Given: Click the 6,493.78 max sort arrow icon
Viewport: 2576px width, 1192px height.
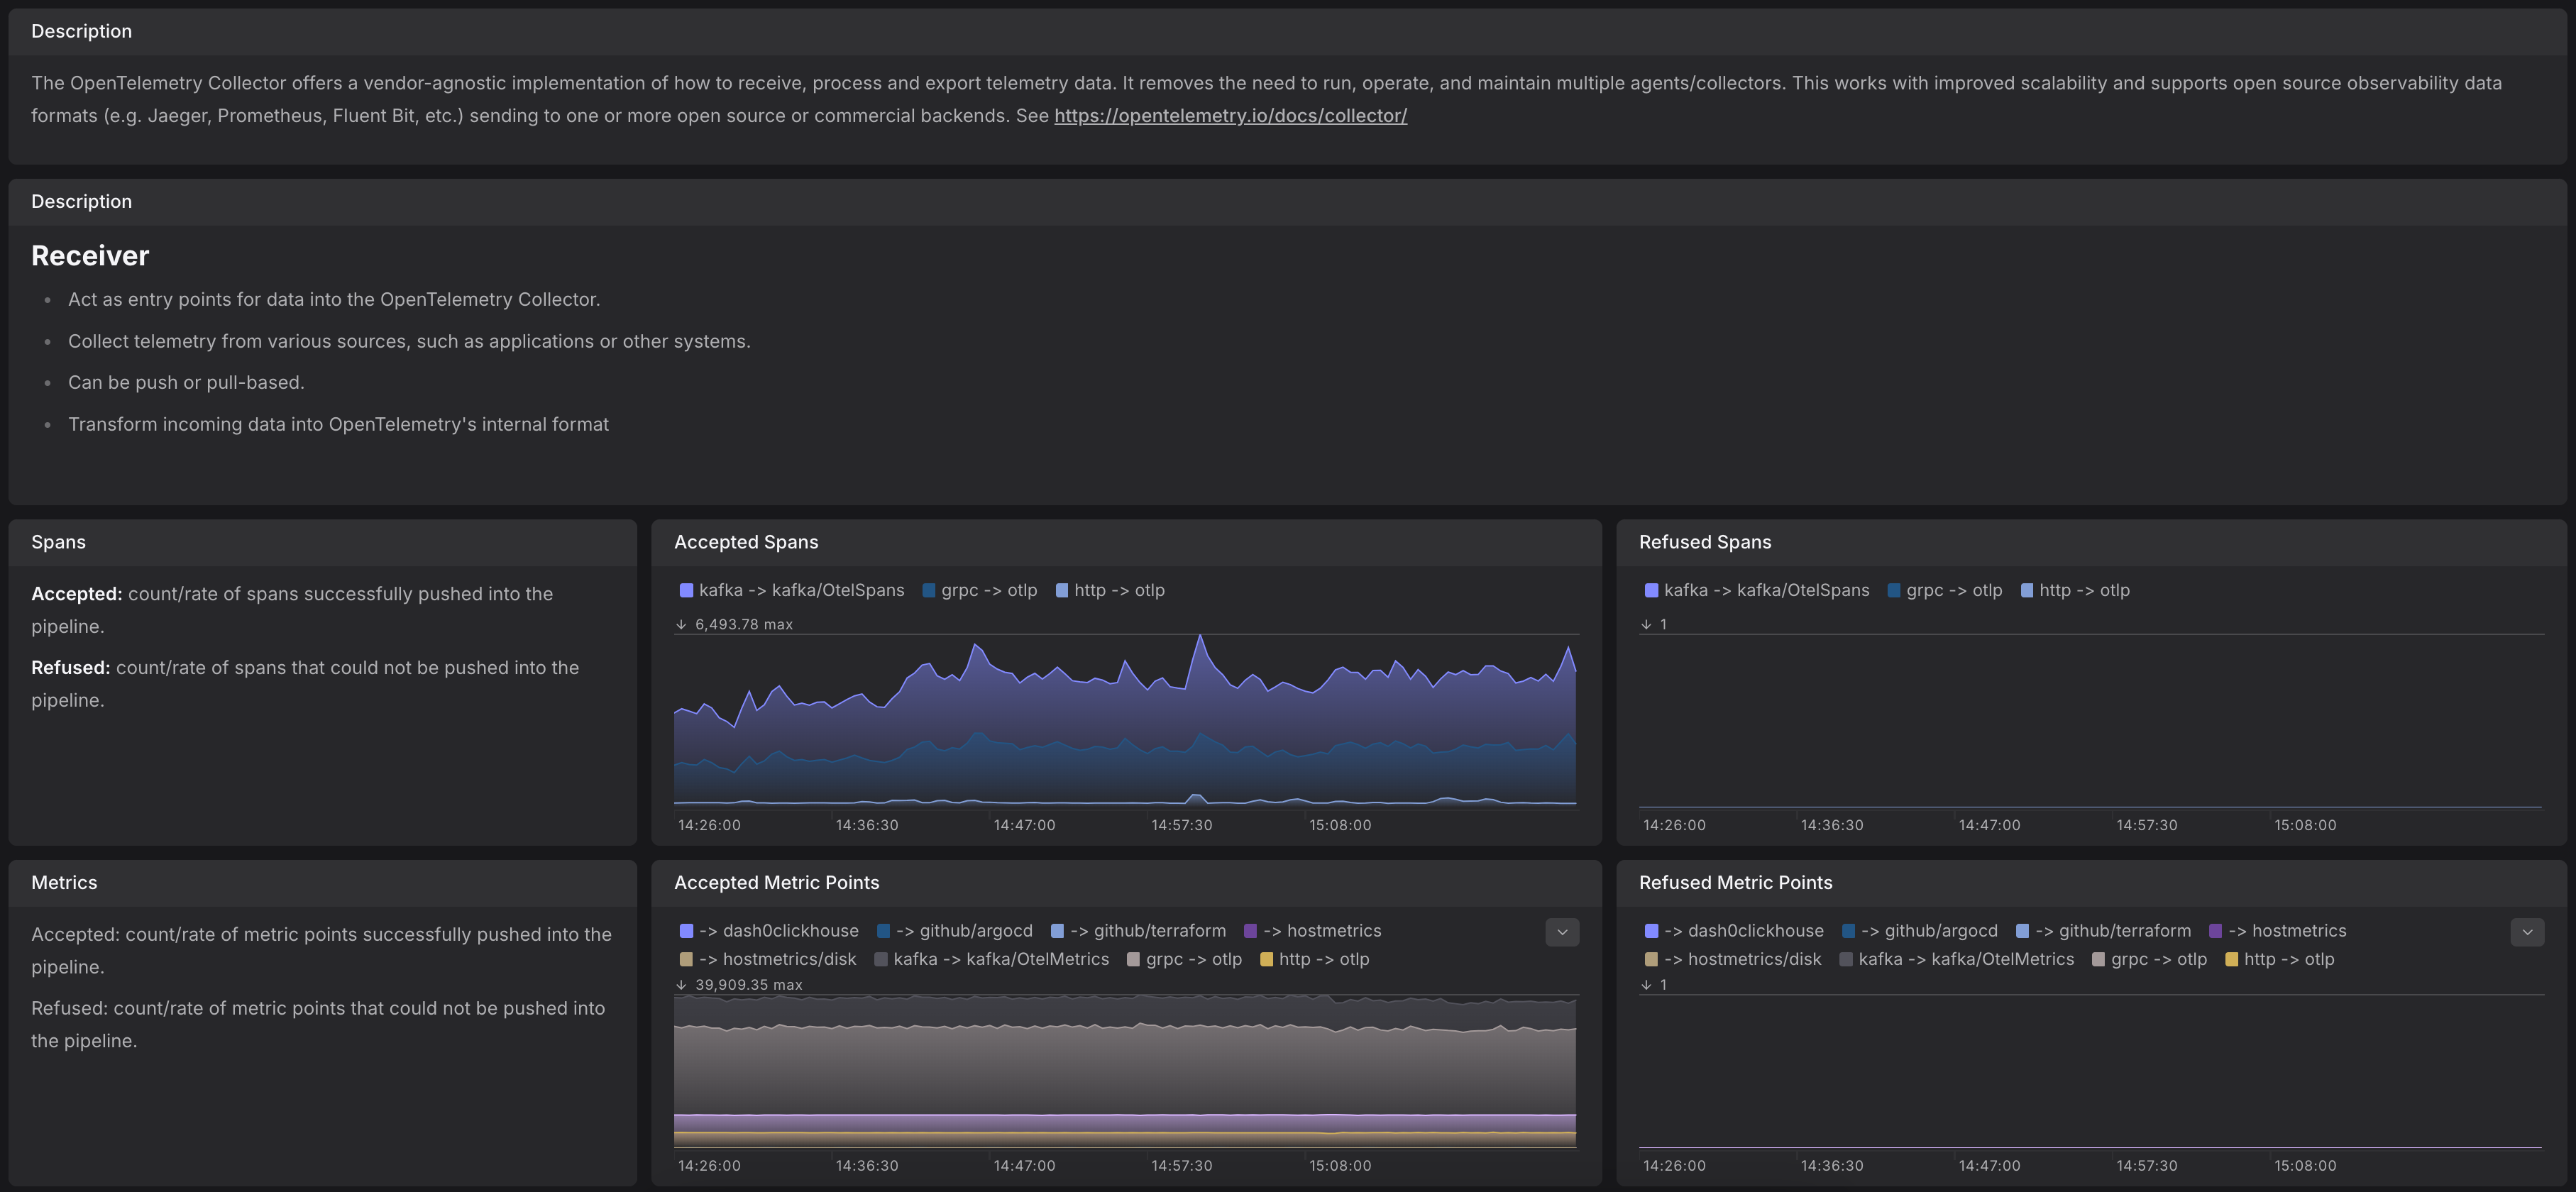Looking at the screenshot, I should (x=681, y=624).
